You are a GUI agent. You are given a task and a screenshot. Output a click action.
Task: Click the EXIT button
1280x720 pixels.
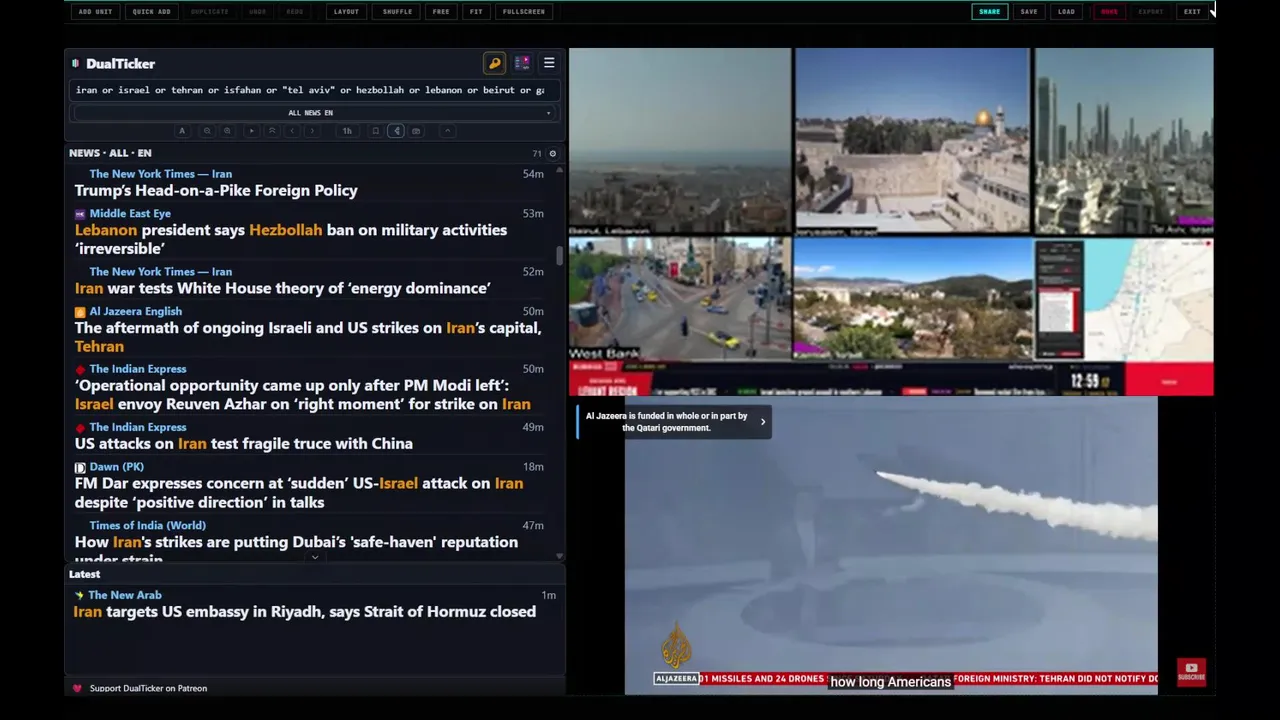[x=1192, y=12]
